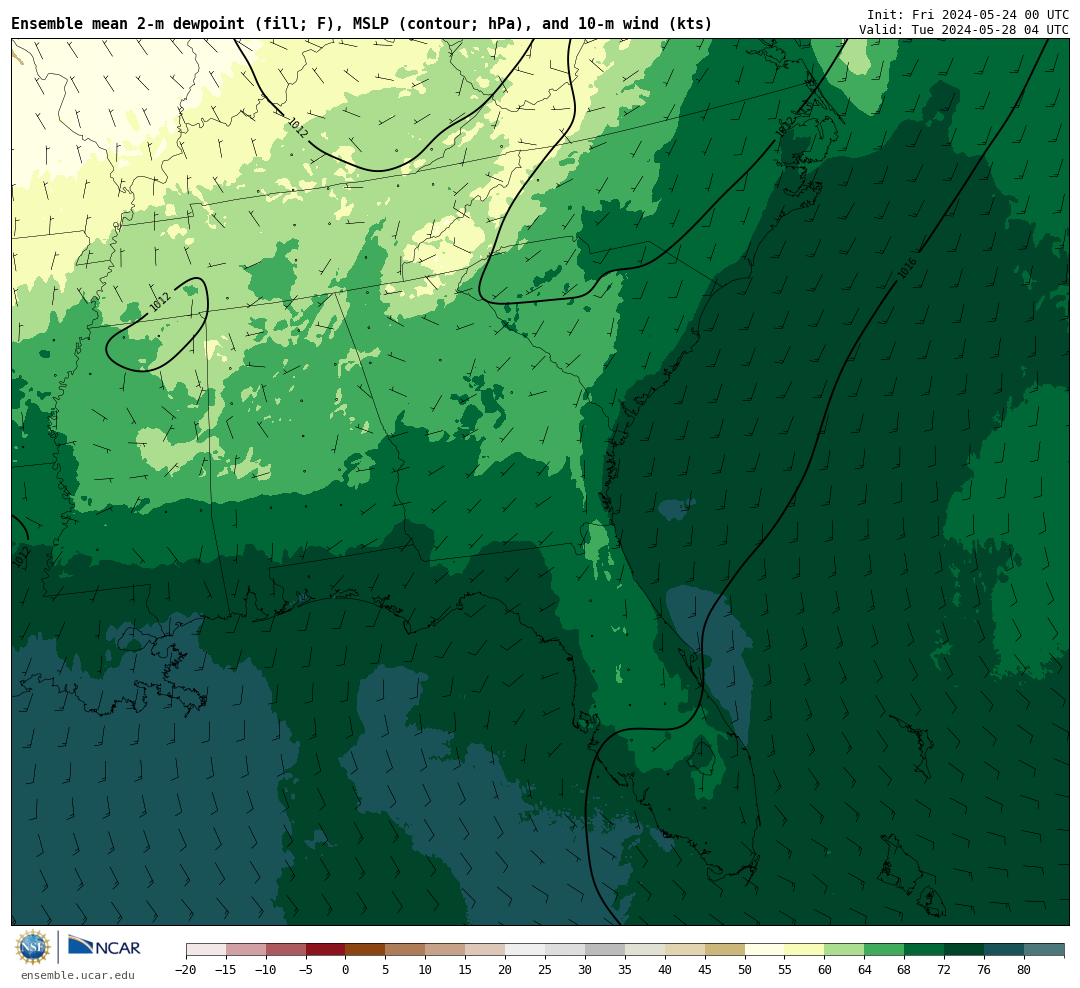The width and height of the screenshot is (1080, 988).
Task: Pick the colorbar swatch between 10 and 15
Action: (x=446, y=950)
